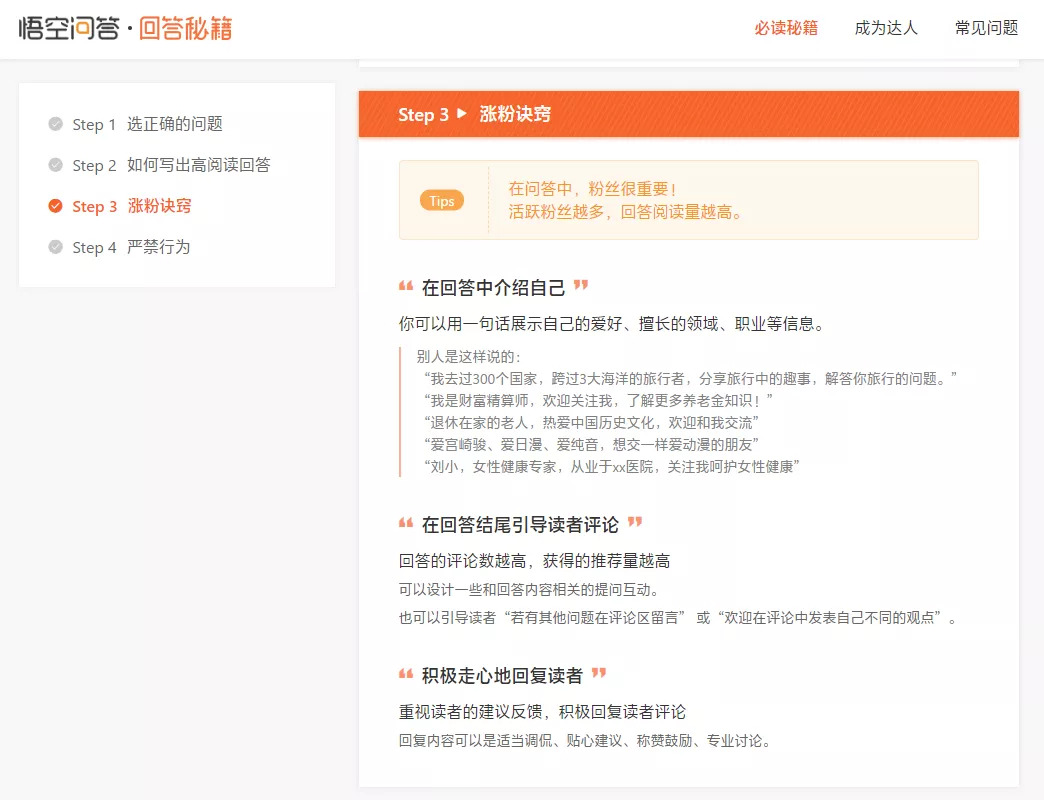Click the orange Step 3 checkmark icon

[x=56, y=206]
